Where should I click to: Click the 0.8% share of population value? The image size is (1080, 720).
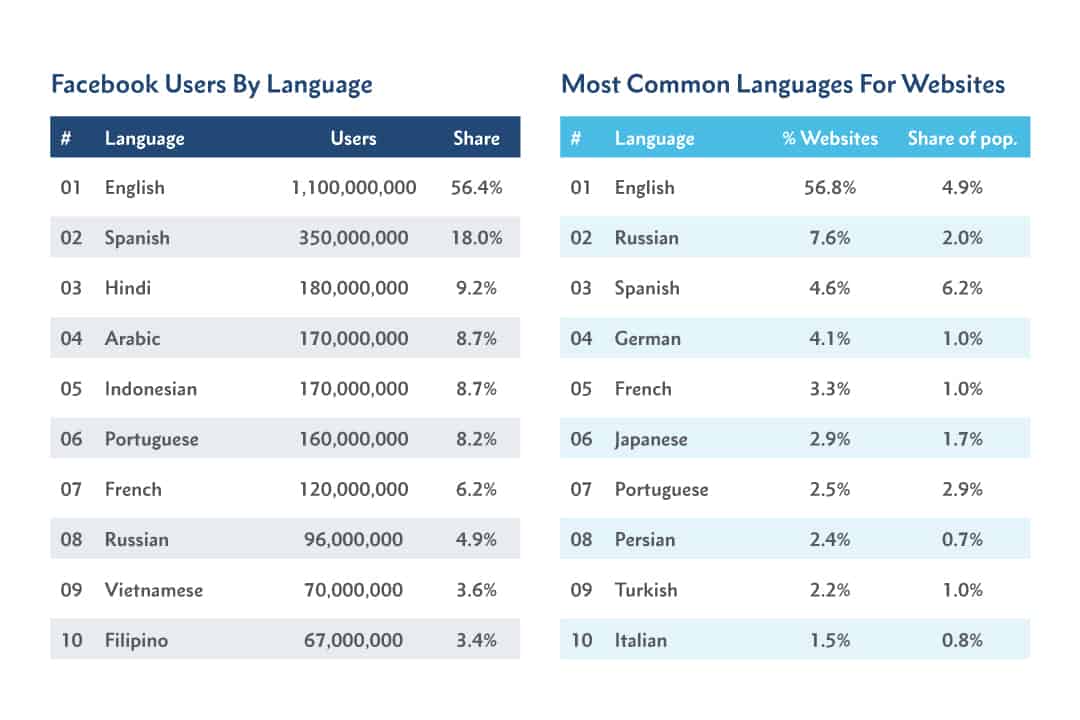tap(962, 640)
